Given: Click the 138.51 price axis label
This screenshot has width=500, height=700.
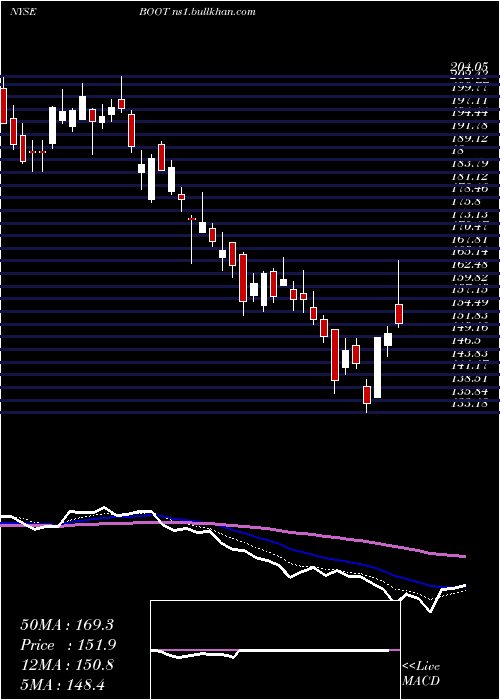Looking at the screenshot, I should click(x=469, y=379).
